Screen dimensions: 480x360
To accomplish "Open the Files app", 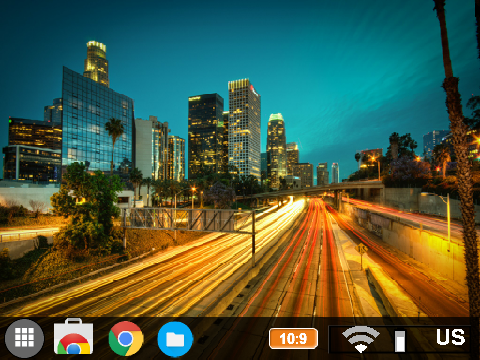I will (x=175, y=339).
